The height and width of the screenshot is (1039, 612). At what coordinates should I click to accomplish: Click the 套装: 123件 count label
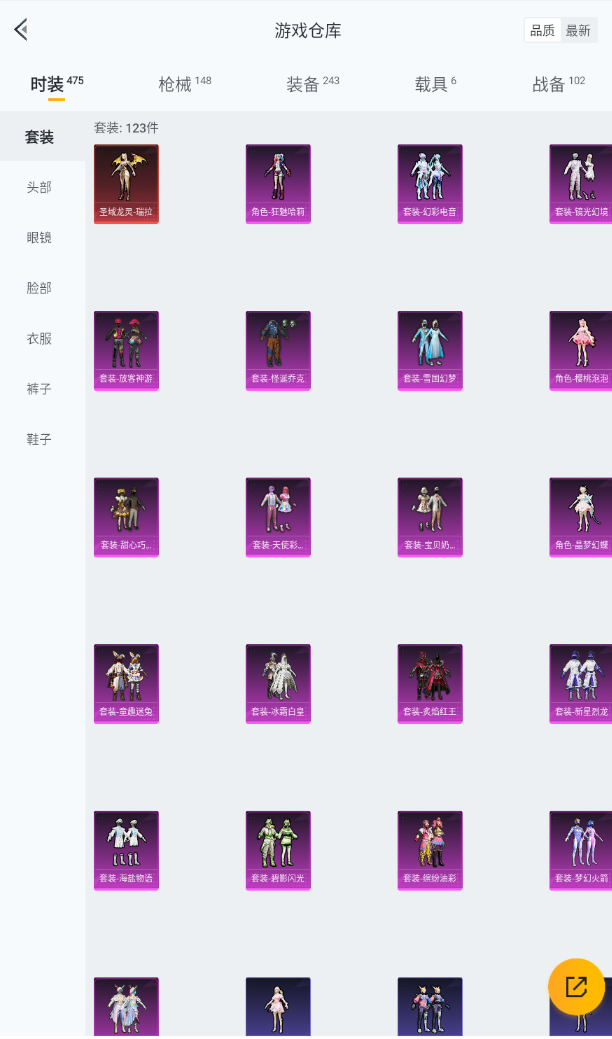point(127,128)
